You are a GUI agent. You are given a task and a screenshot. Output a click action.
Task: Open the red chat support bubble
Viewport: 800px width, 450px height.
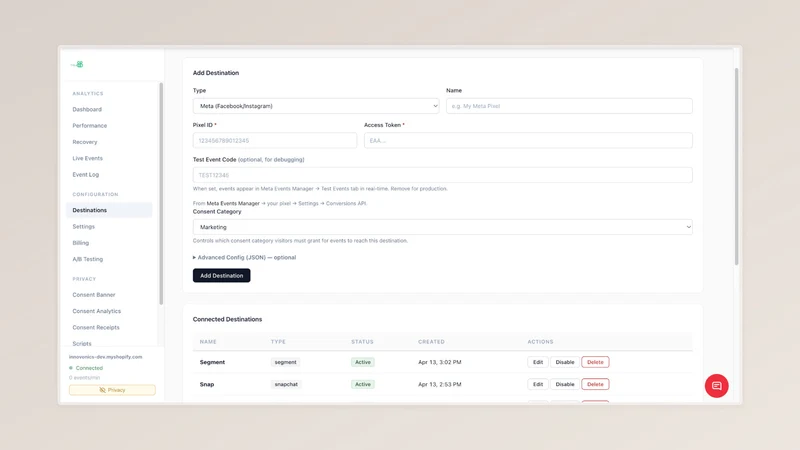click(716, 386)
